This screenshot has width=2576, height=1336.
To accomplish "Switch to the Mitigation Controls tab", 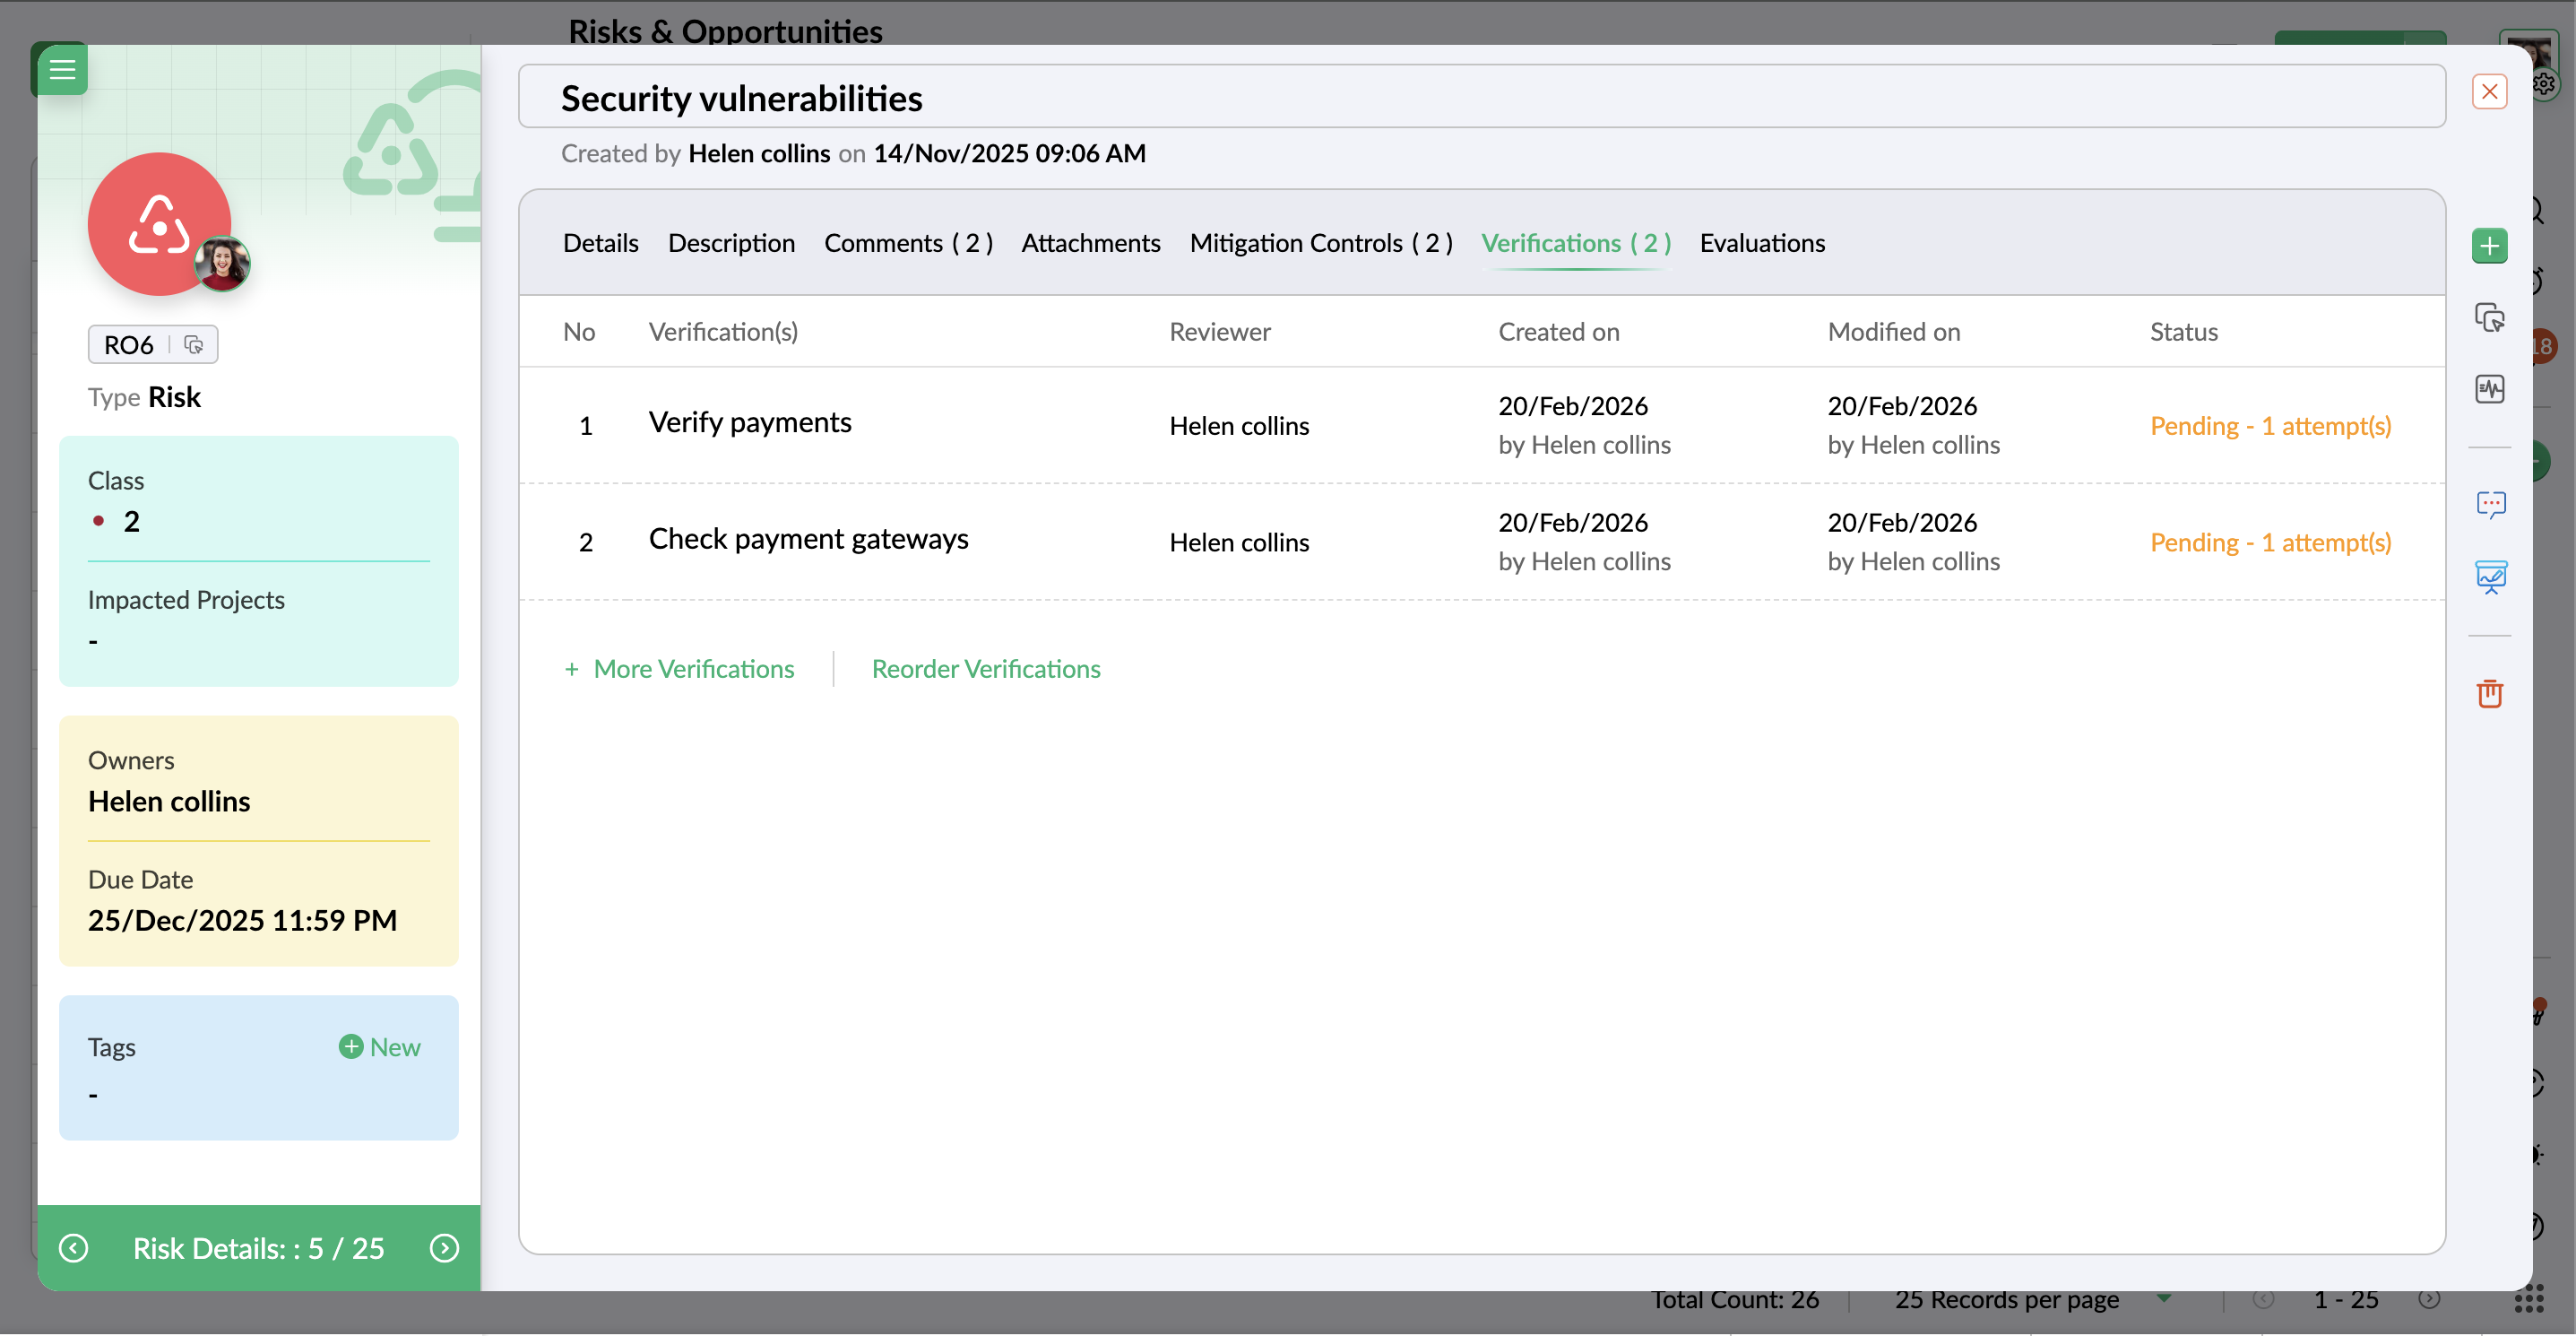I will pos(1320,243).
